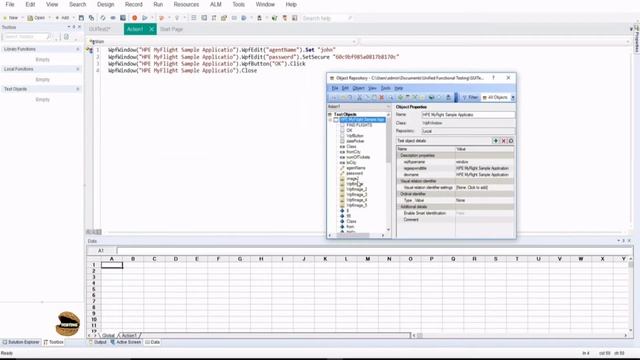
Task: Open the Resources menu
Action: tap(186, 4)
